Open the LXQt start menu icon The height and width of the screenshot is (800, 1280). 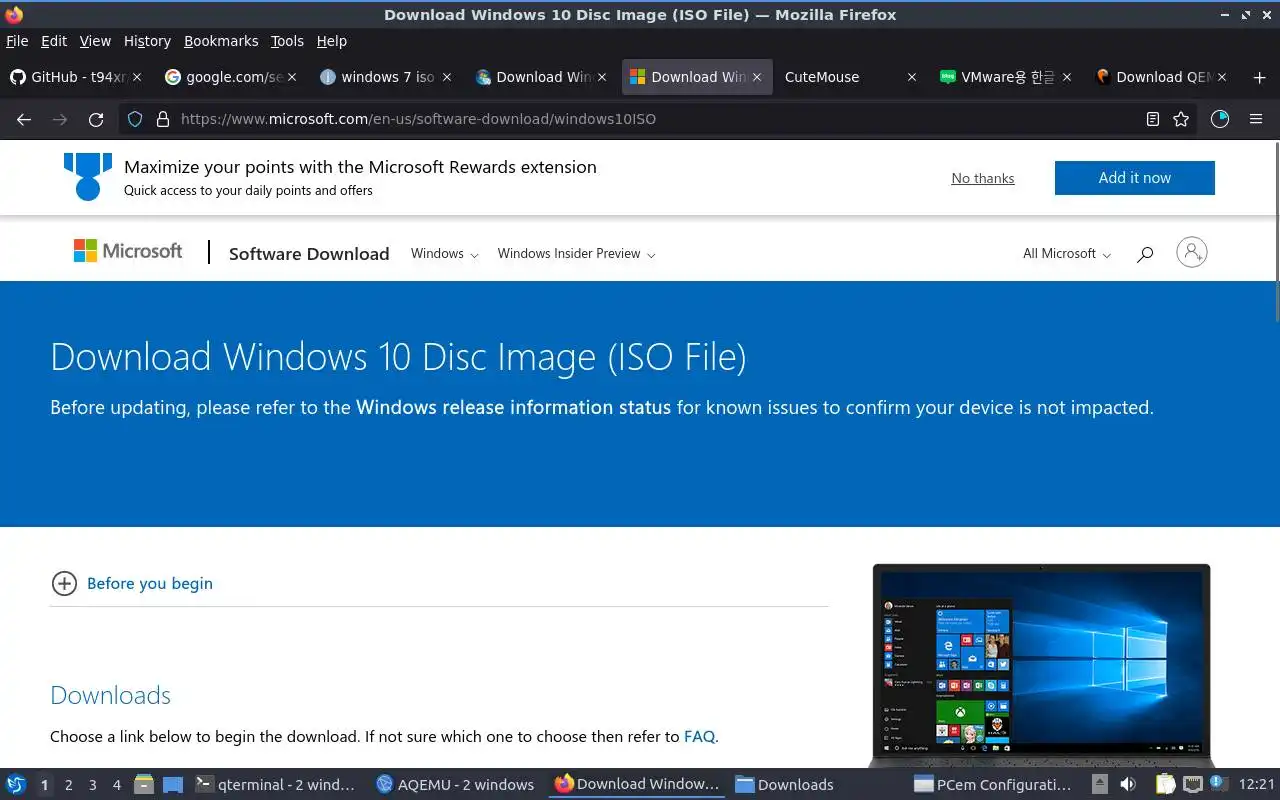tap(16, 785)
